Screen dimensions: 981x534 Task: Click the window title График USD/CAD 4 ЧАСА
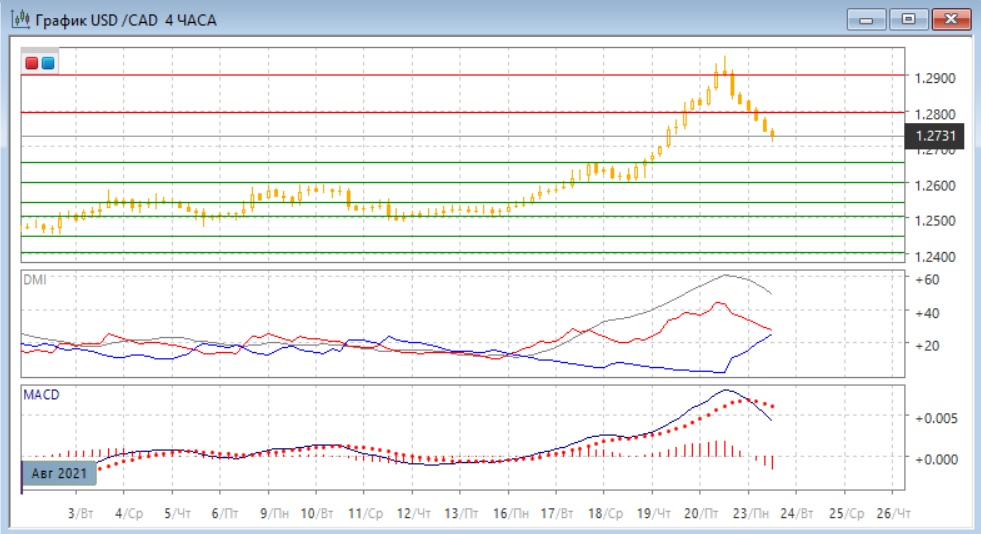[125, 20]
